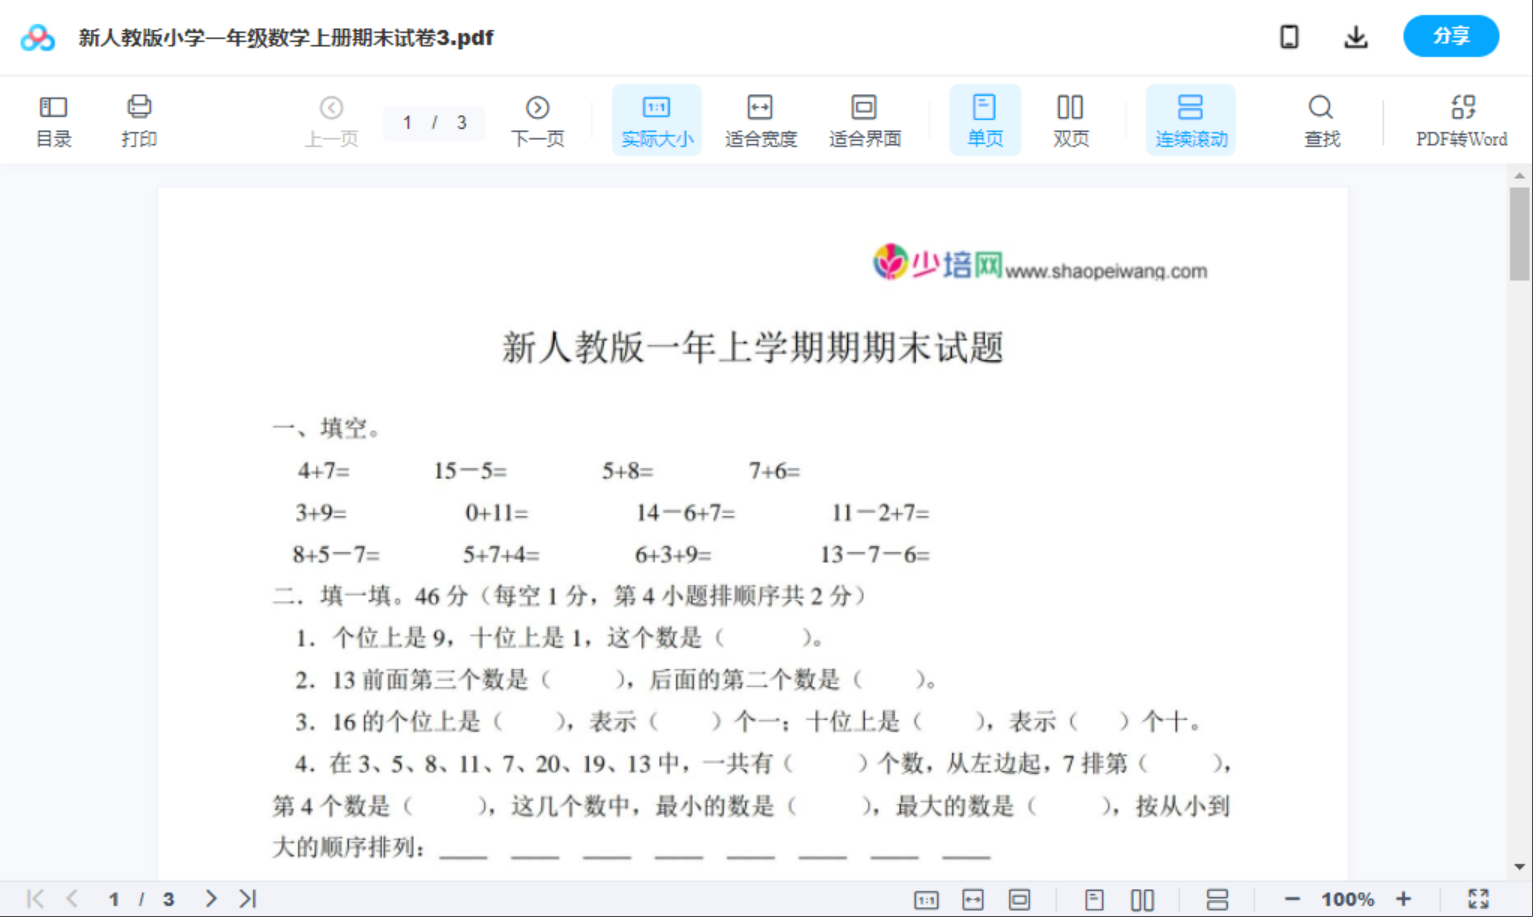Screen dimensions: 1533x917
Task: Select PDF转Word conversion option
Action: (x=1463, y=119)
